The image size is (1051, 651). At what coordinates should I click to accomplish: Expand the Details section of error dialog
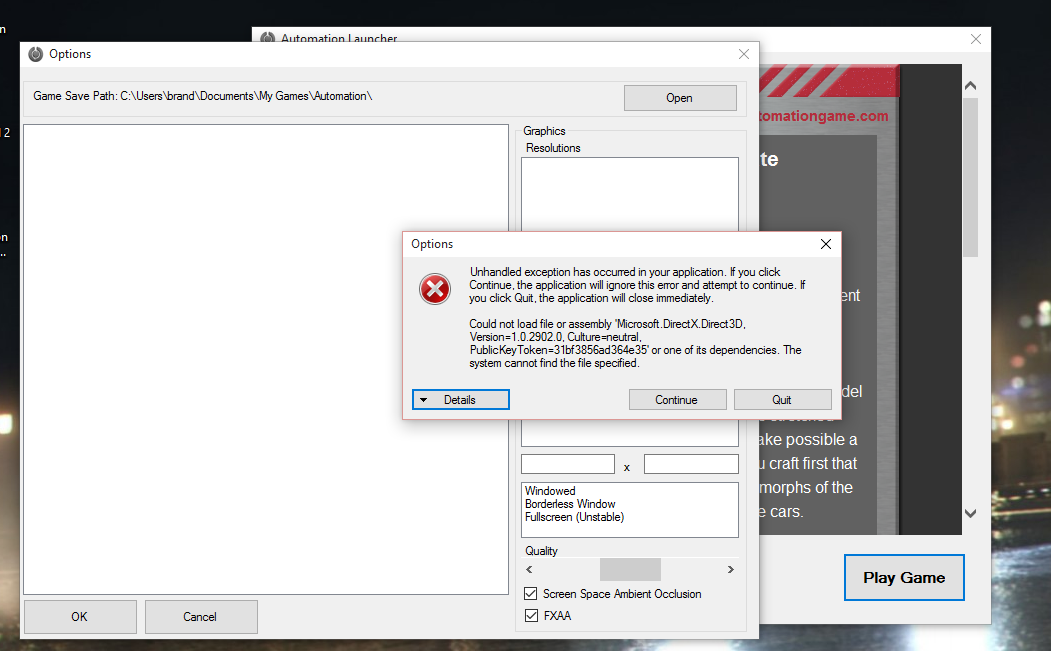coord(460,400)
